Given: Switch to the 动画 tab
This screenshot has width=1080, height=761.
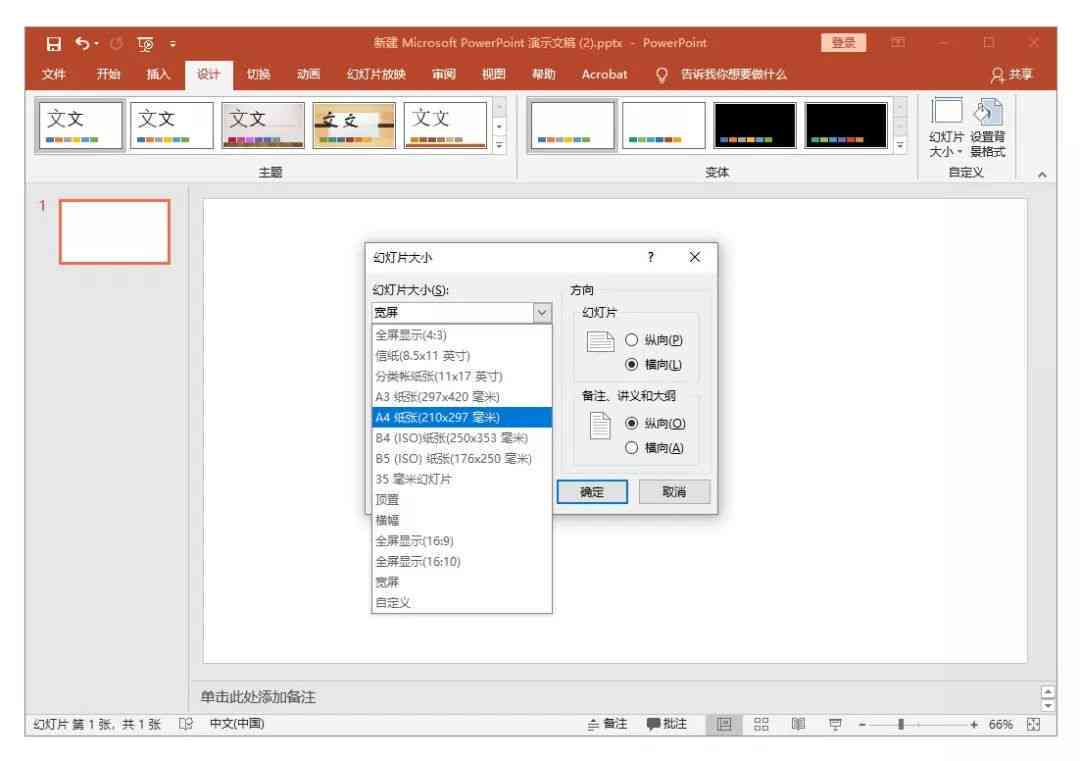Looking at the screenshot, I should 308,74.
